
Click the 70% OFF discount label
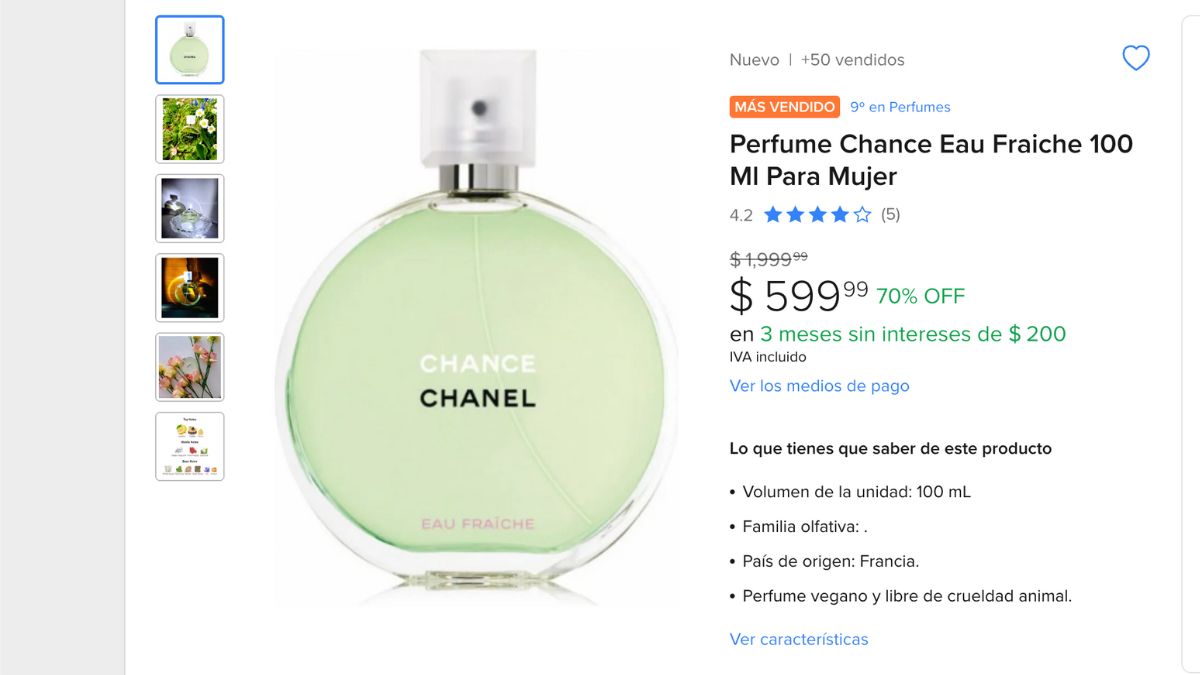coord(920,296)
